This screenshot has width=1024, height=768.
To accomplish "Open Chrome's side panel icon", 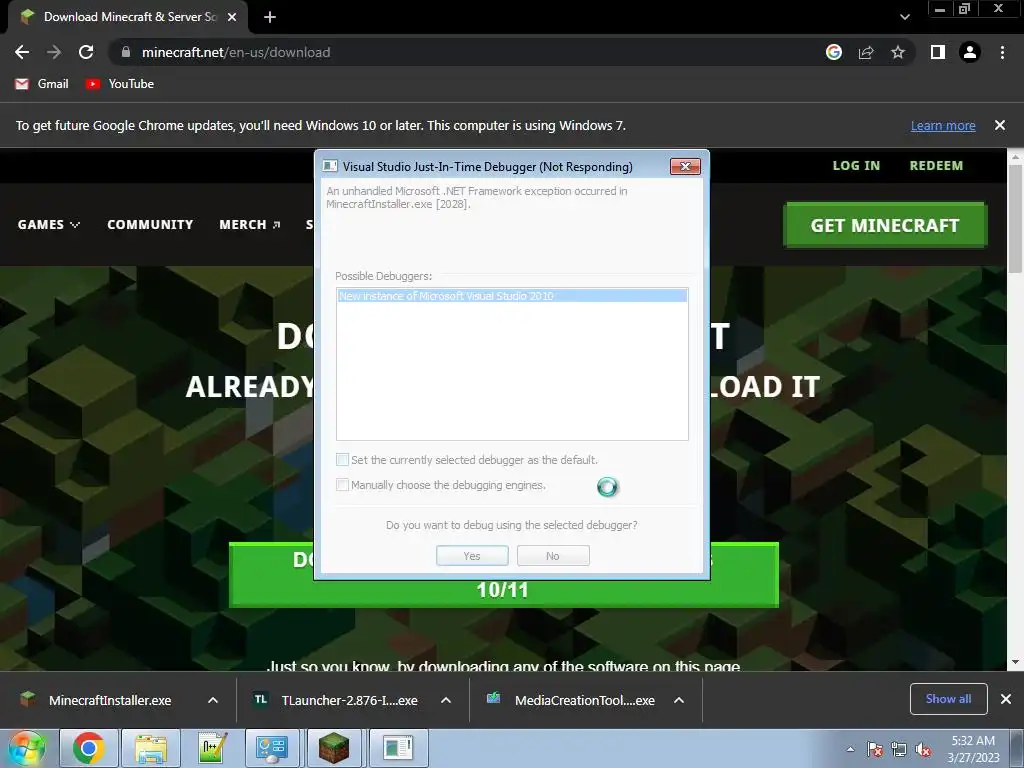I will pos(938,52).
